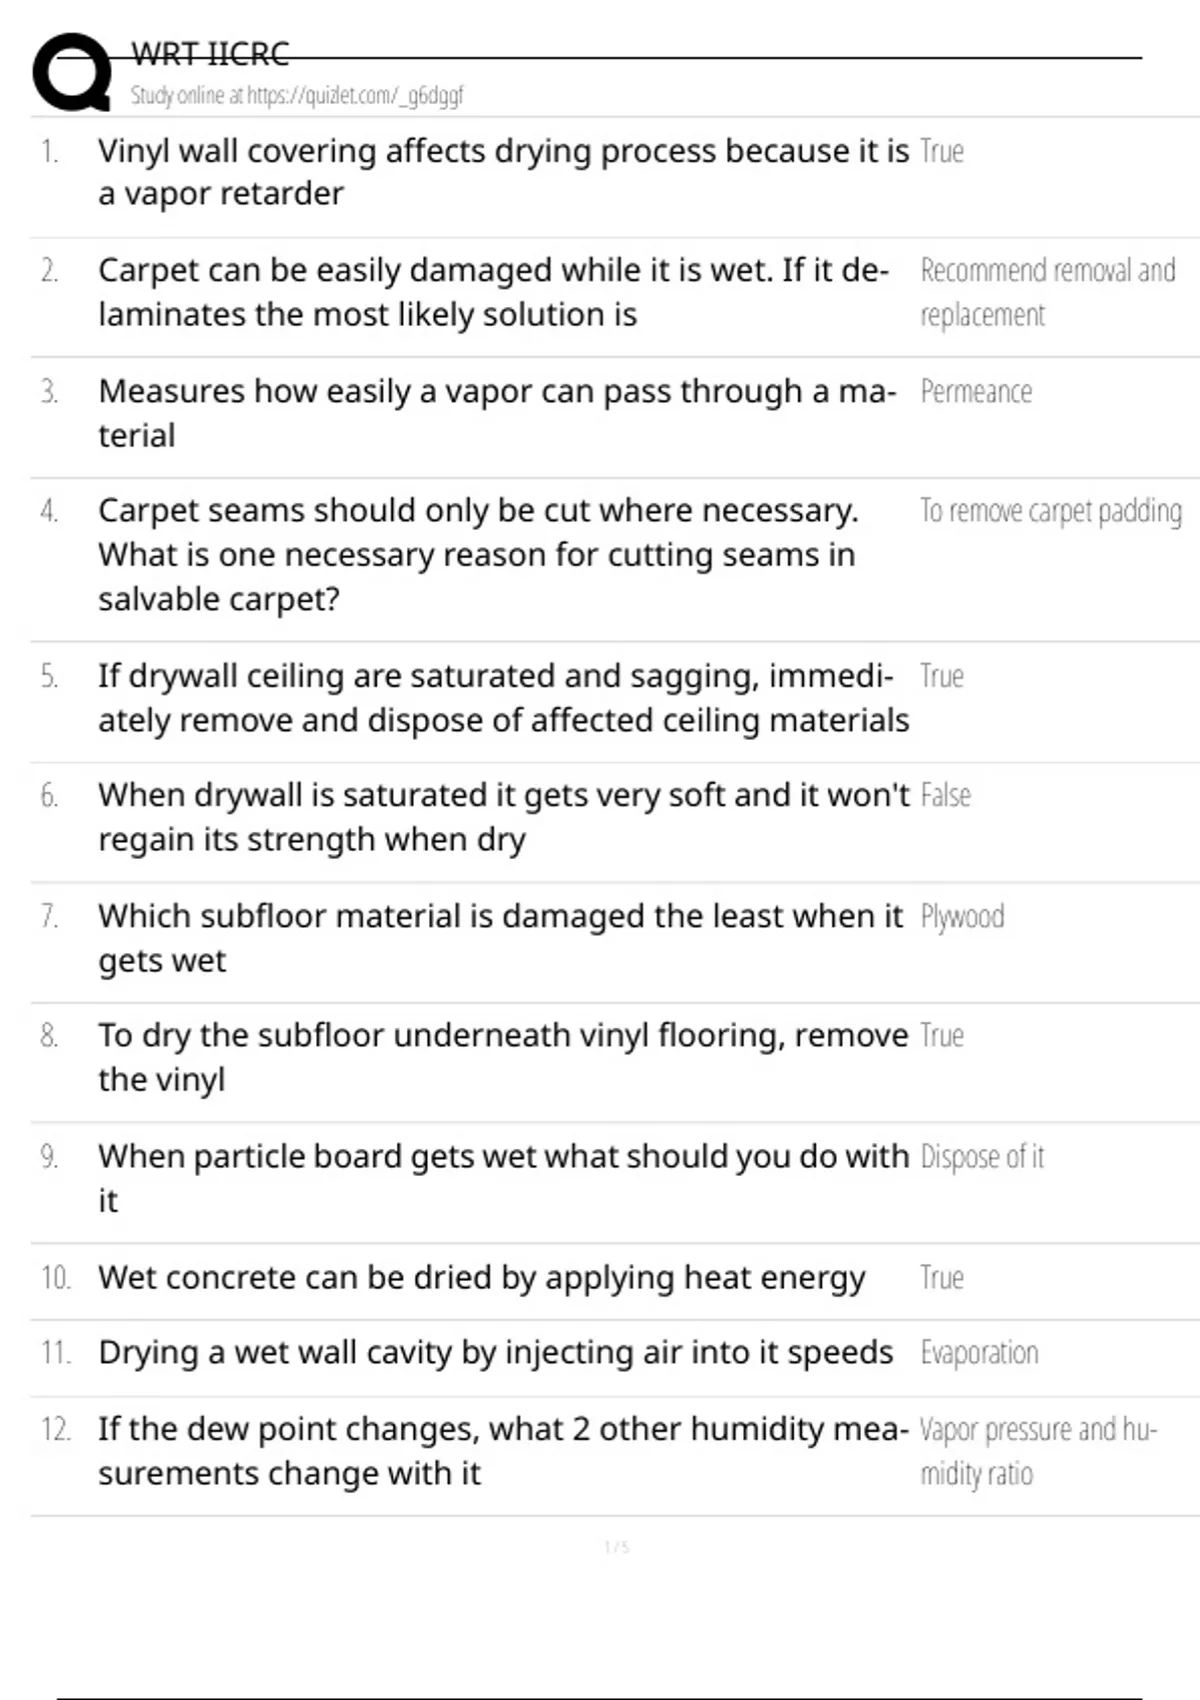The width and height of the screenshot is (1200, 1700).
Task: Select the wet concrete heat energy question
Action: tap(482, 1278)
